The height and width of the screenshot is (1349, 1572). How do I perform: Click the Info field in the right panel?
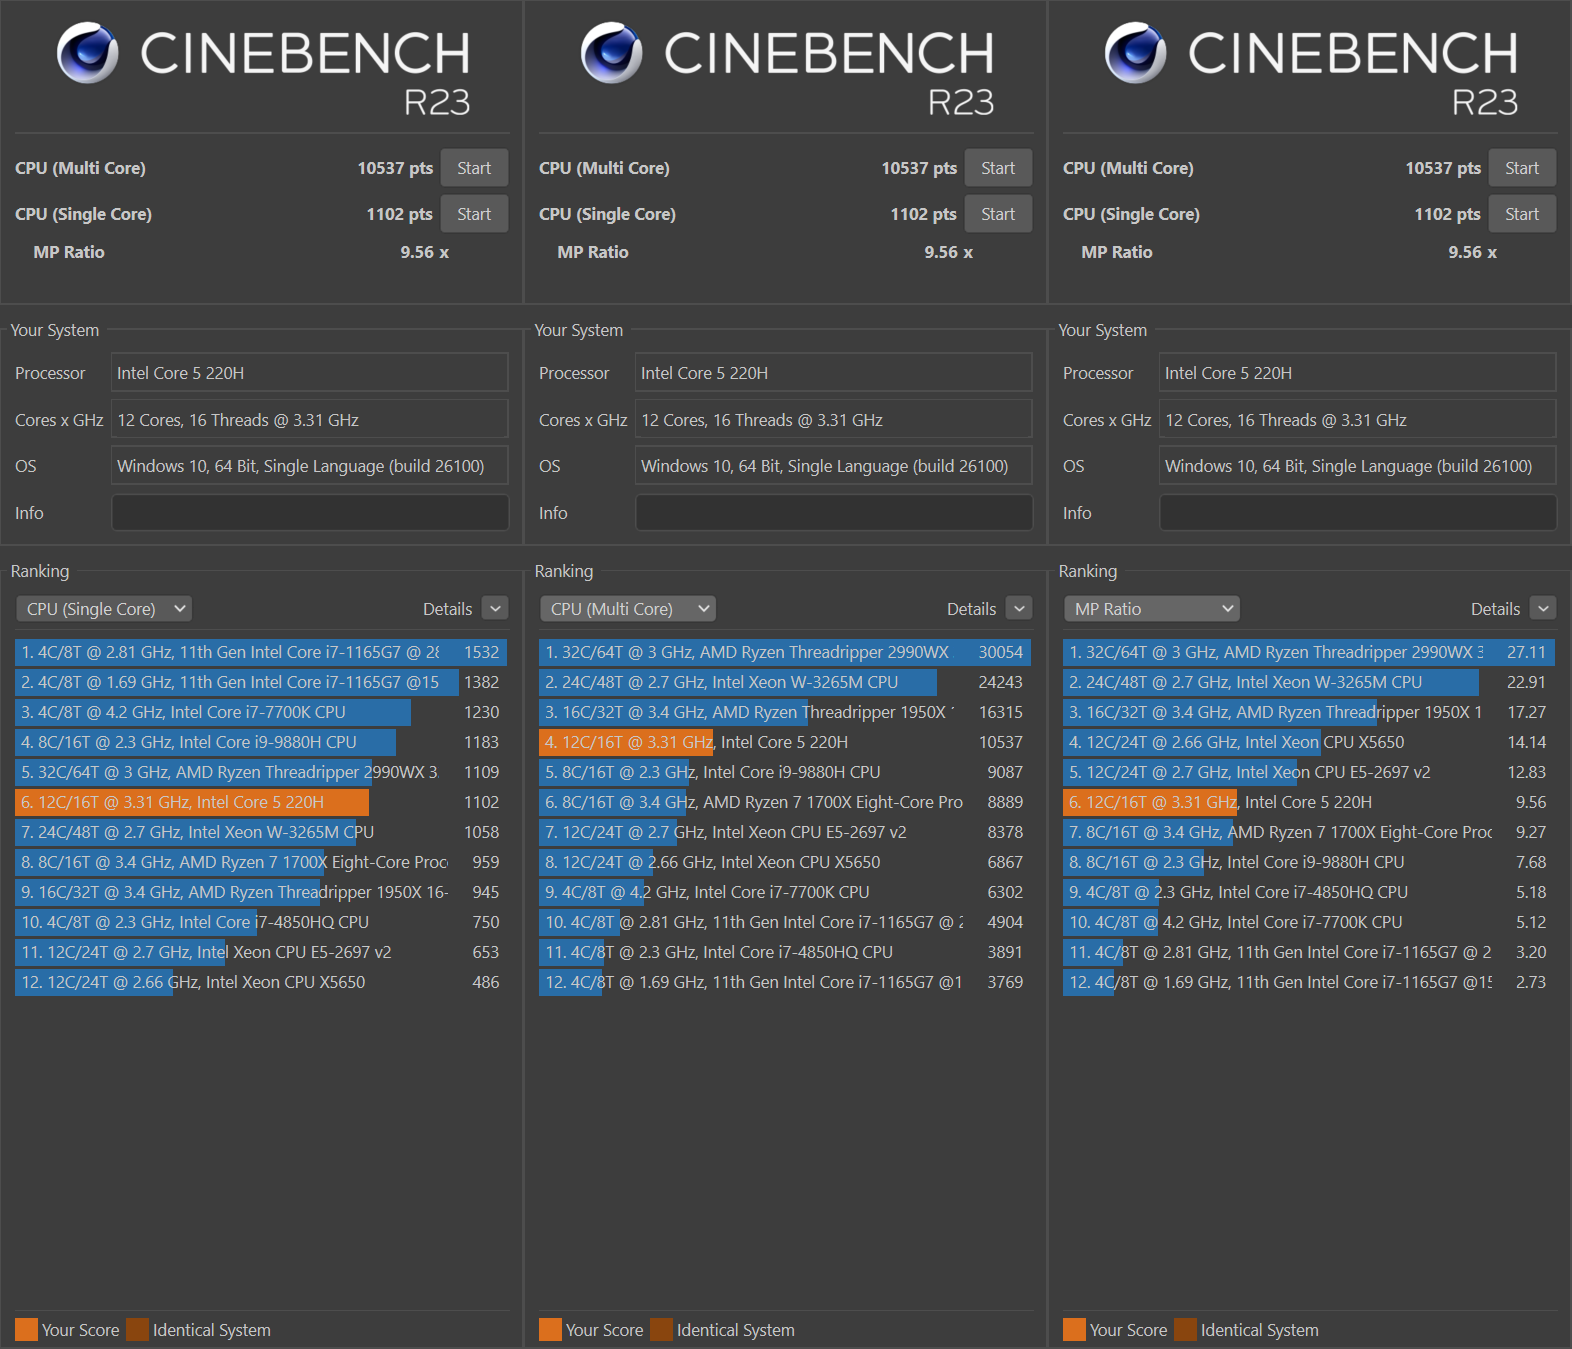[x=1358, y=512]
